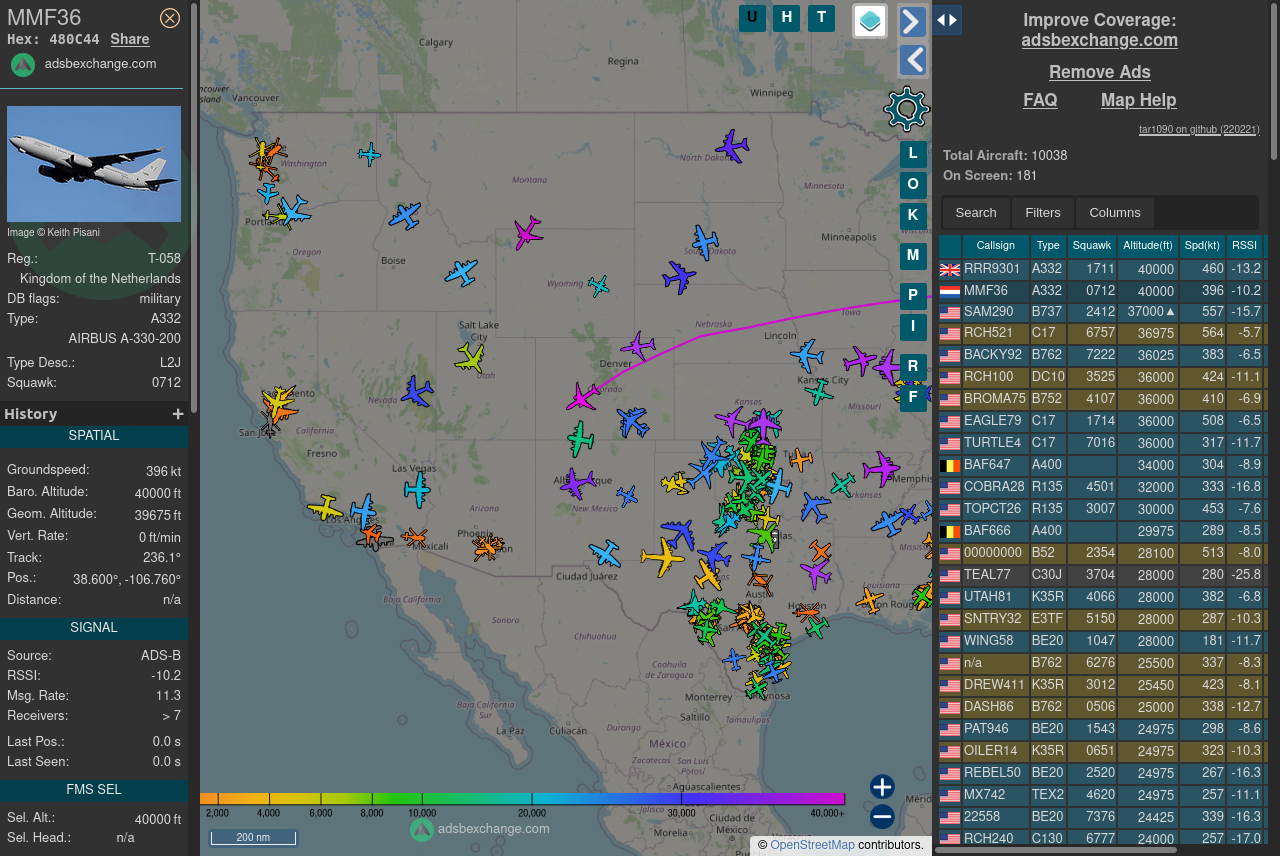Open the Filters tab
Image resolution: width=1280 pixels, height=856 pixels.
1043,212
